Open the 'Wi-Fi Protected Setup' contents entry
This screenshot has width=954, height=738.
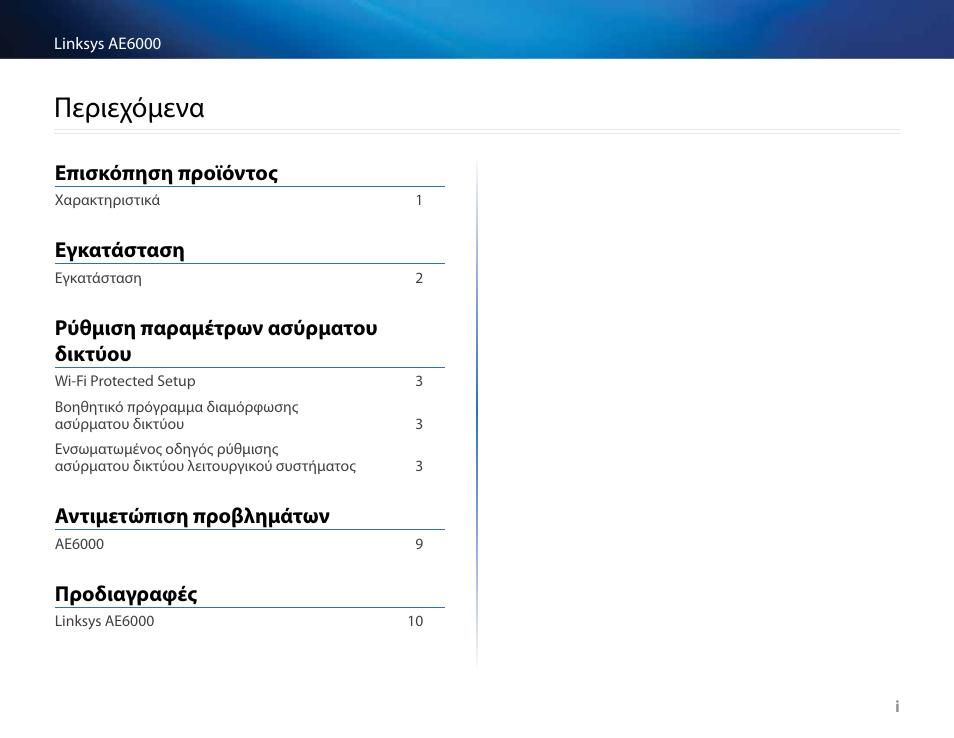125,381
